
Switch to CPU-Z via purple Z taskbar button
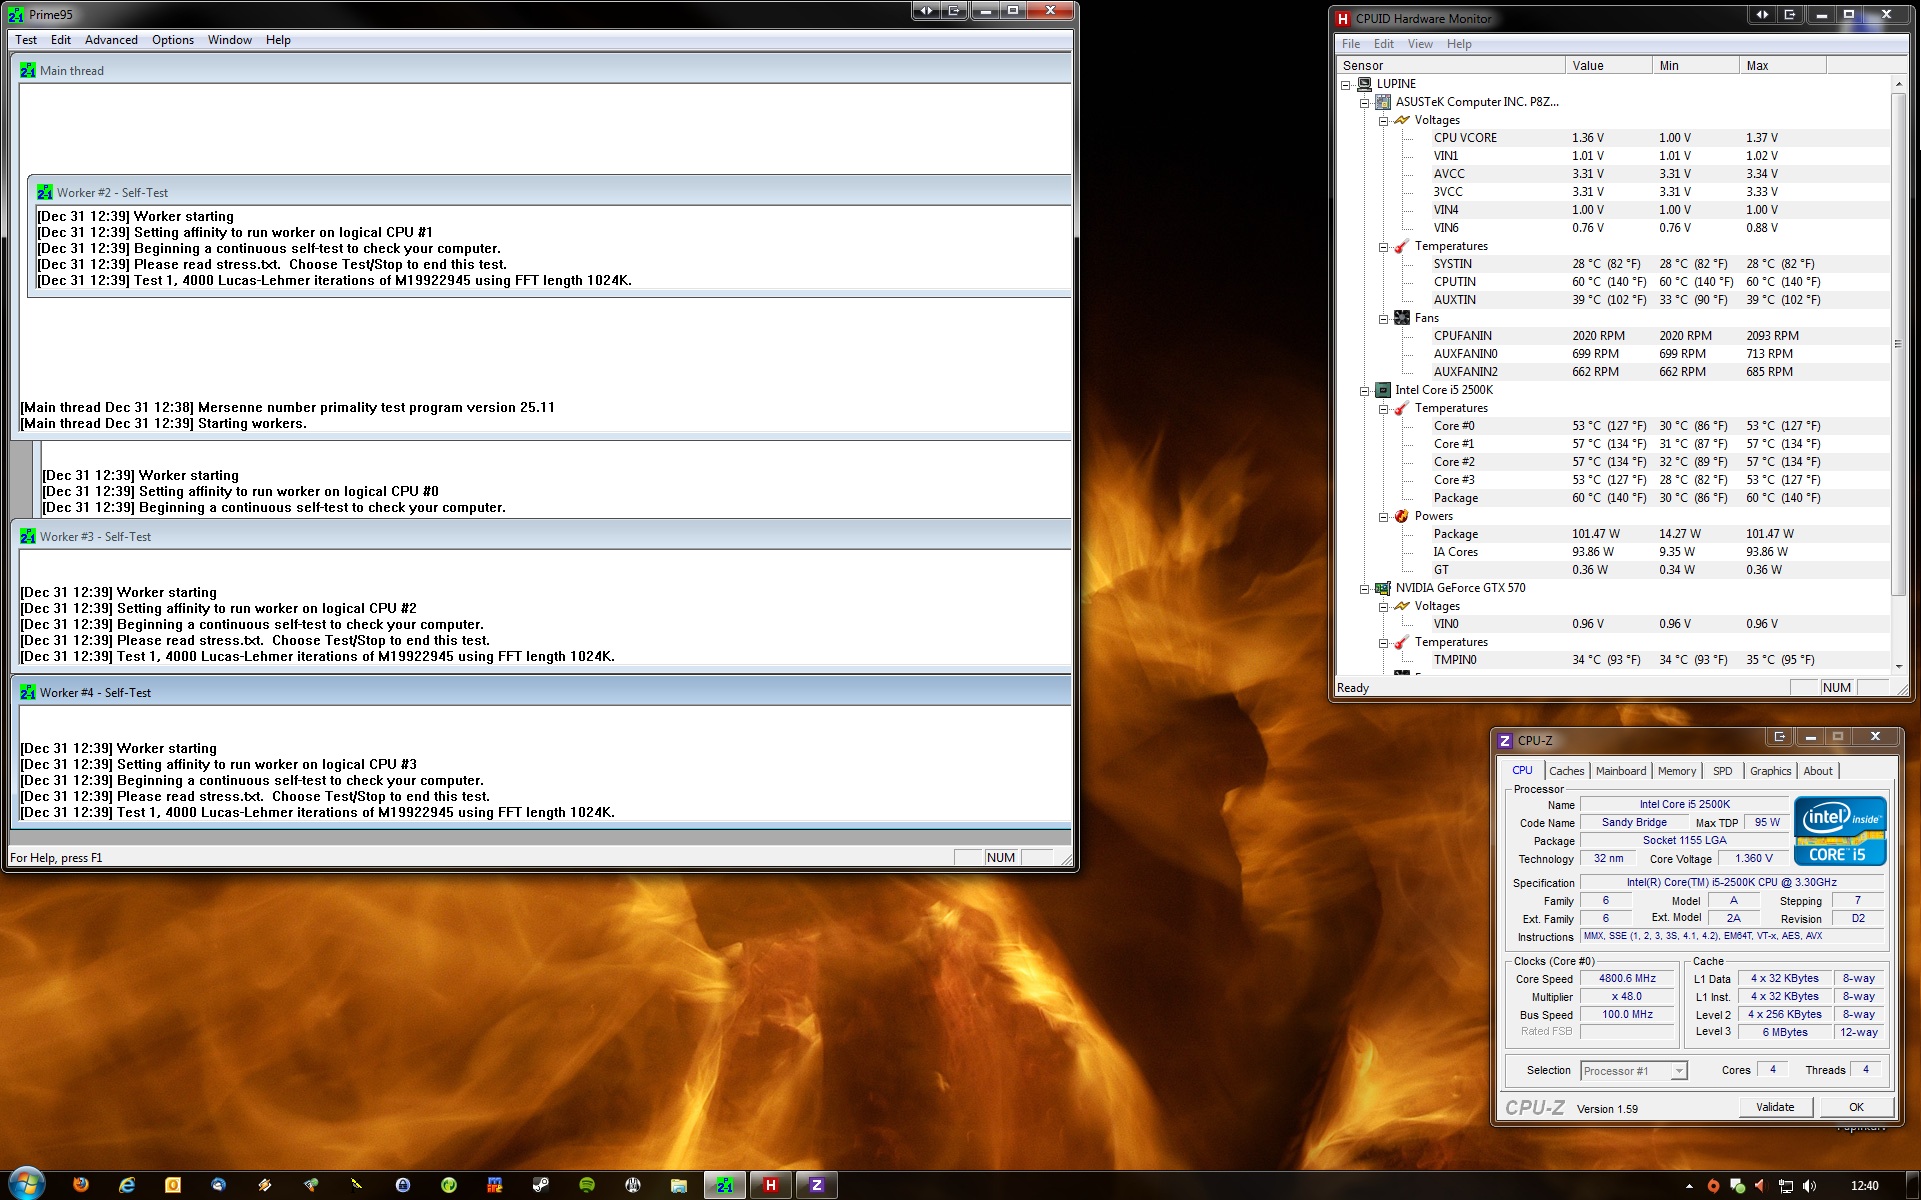[x=816, y=1185]
